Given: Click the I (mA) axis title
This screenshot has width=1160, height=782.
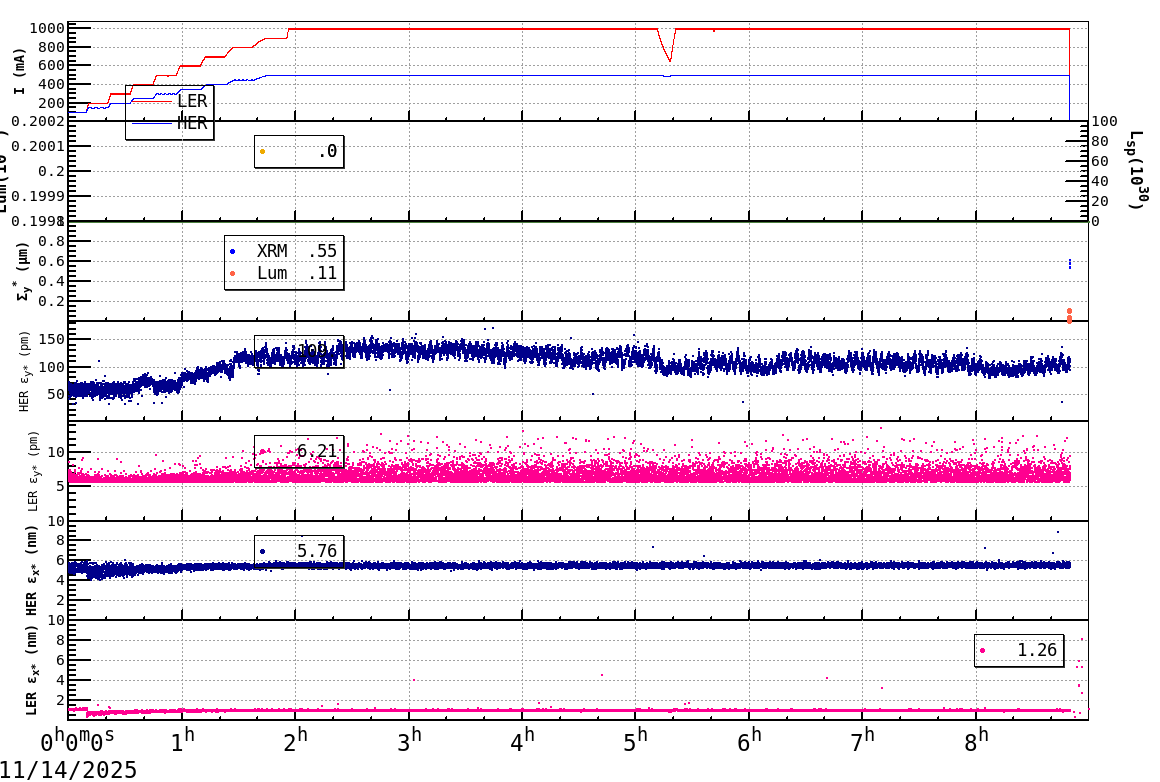Looking at the screenshot, I should click(18, 72).
